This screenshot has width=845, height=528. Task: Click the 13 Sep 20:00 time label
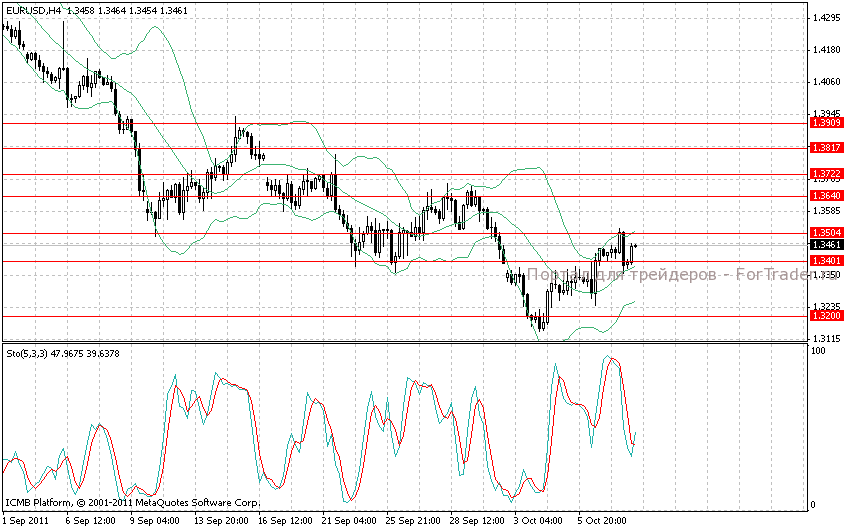pyautogui.click(x=220, y=520)
